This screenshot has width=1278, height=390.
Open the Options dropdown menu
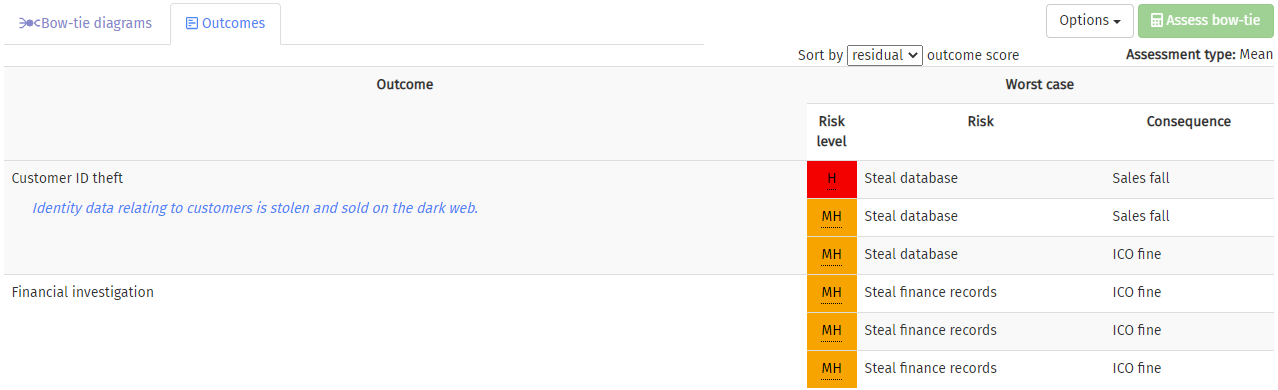click(x=1090, y=21)
